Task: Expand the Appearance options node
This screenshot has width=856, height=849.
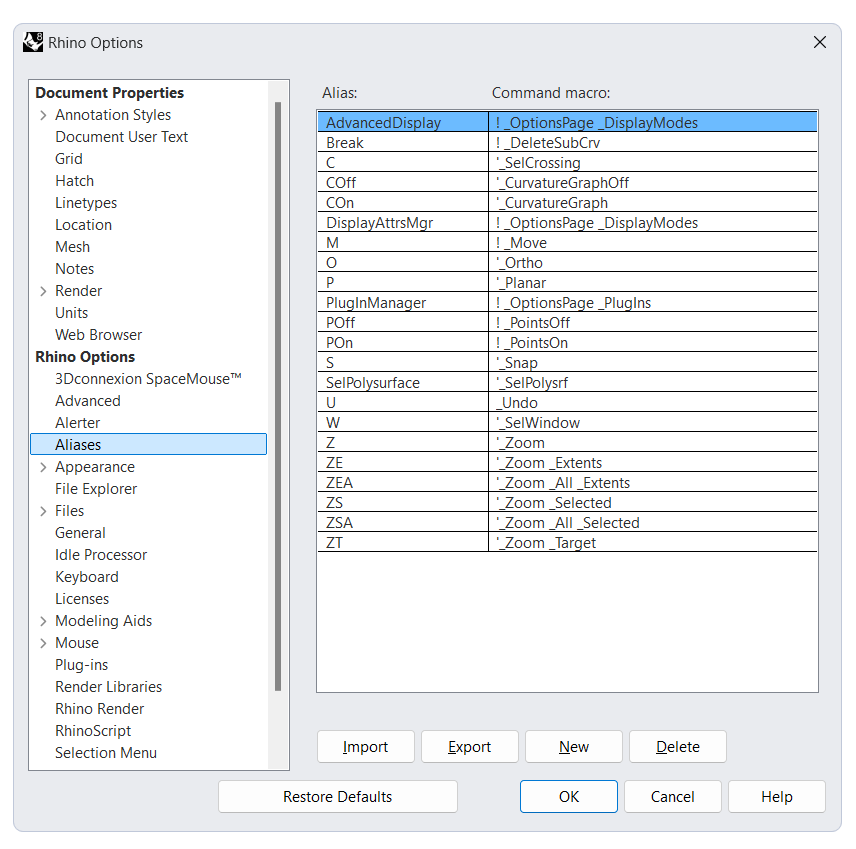Action: pos(43,467)
